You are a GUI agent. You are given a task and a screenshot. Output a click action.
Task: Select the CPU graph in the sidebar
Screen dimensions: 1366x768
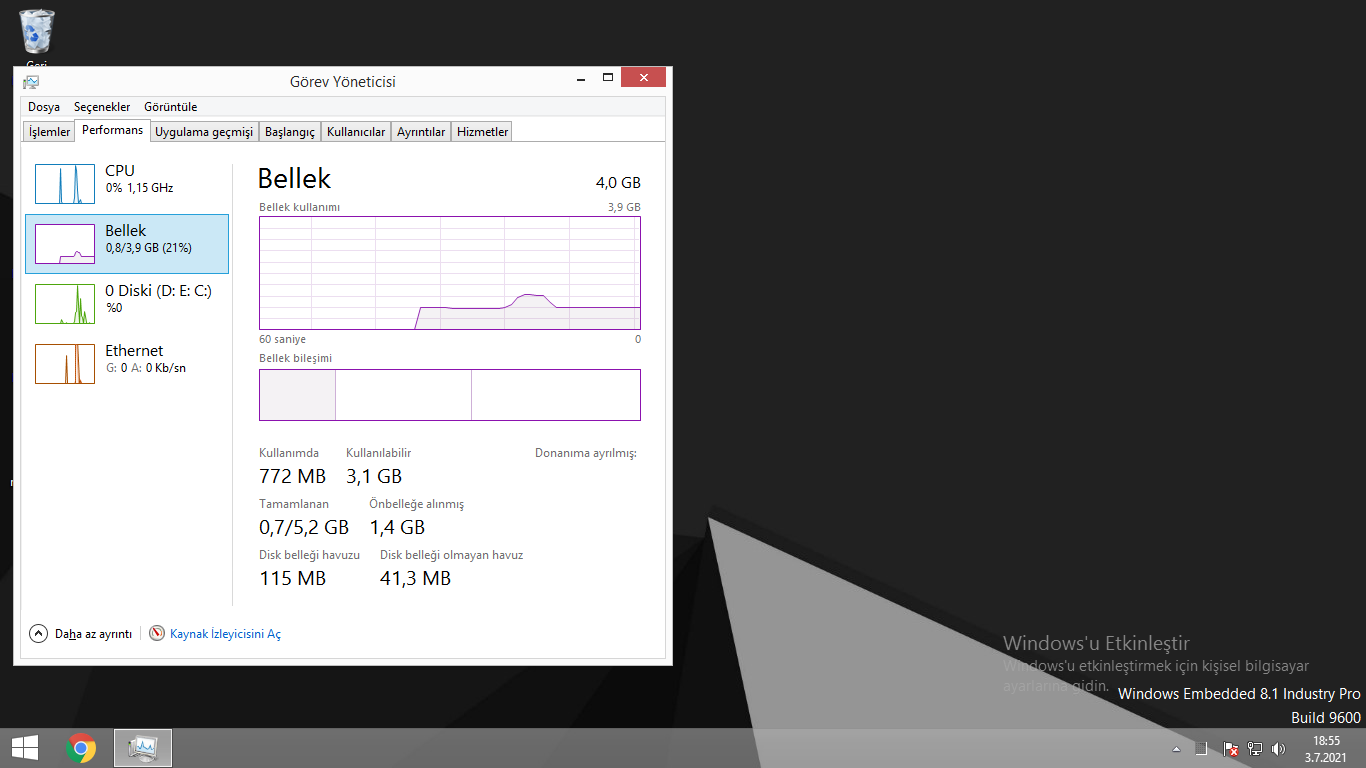(125, 183)
